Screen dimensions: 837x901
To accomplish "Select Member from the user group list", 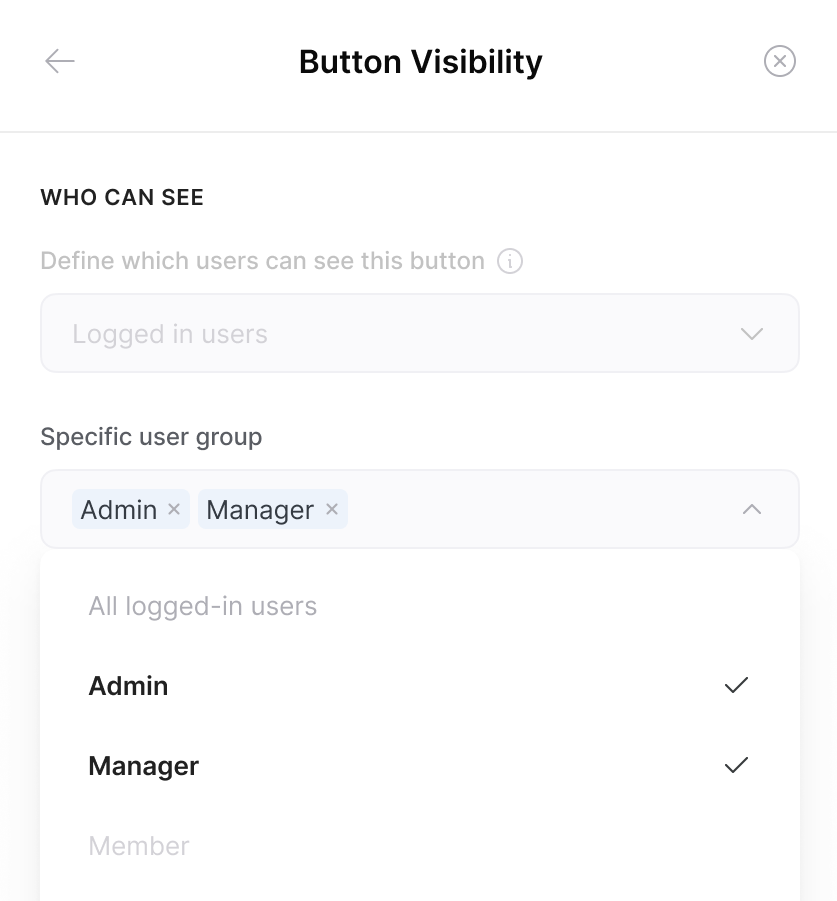I will (139, 845).
